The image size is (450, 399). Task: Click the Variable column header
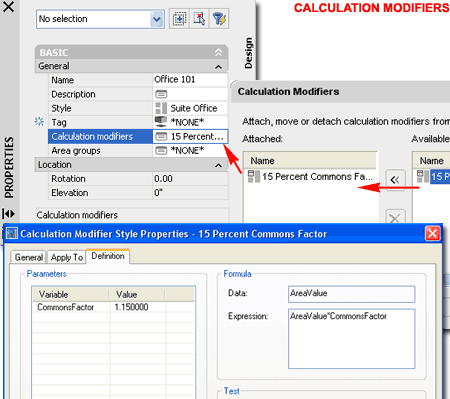pyautogui.click(x=71, y=295)
